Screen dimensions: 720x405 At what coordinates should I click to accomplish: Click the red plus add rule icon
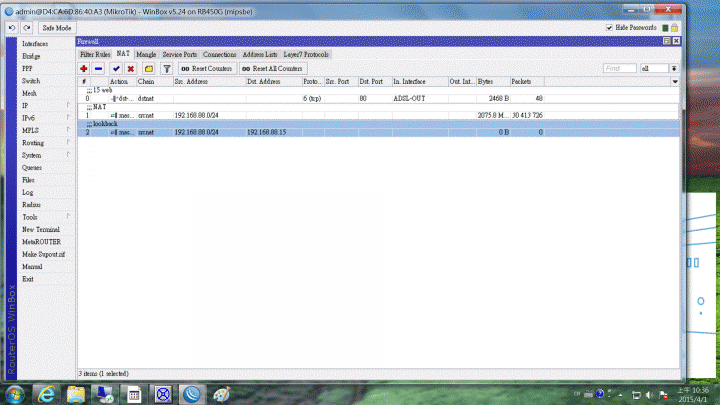coord(84,68)
